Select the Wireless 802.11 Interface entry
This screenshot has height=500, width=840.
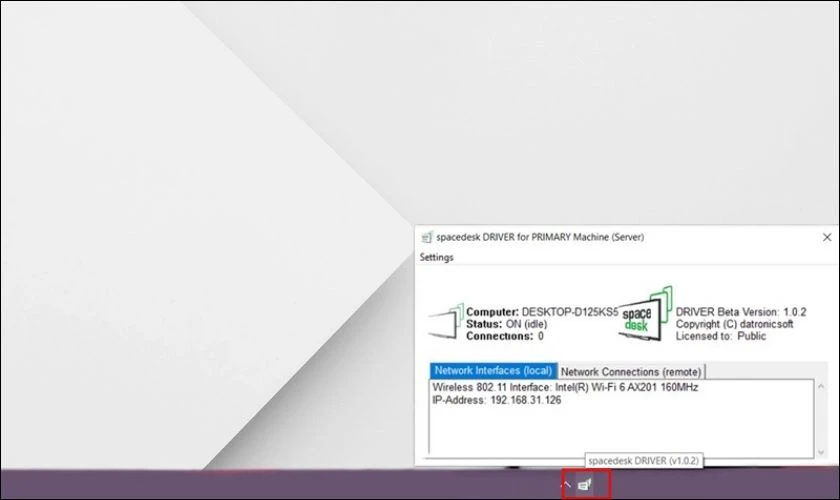coord(565,387)
